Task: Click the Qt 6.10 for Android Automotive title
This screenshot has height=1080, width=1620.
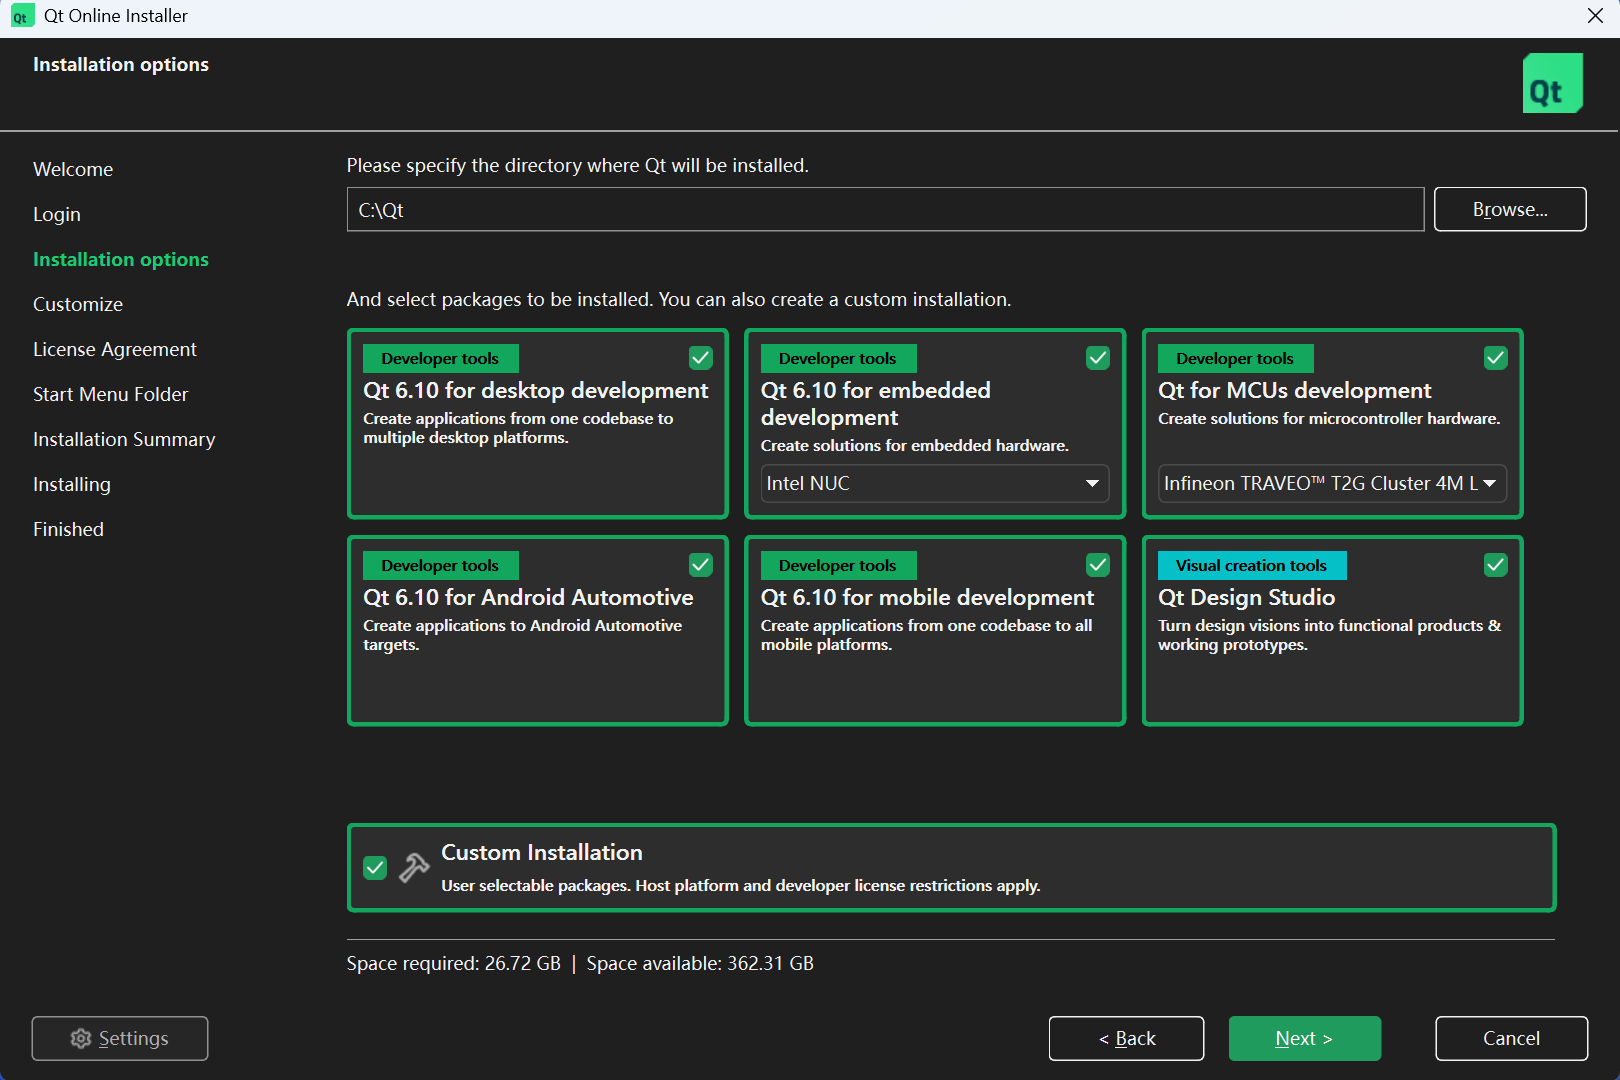Action: click(x=528, y=597)
